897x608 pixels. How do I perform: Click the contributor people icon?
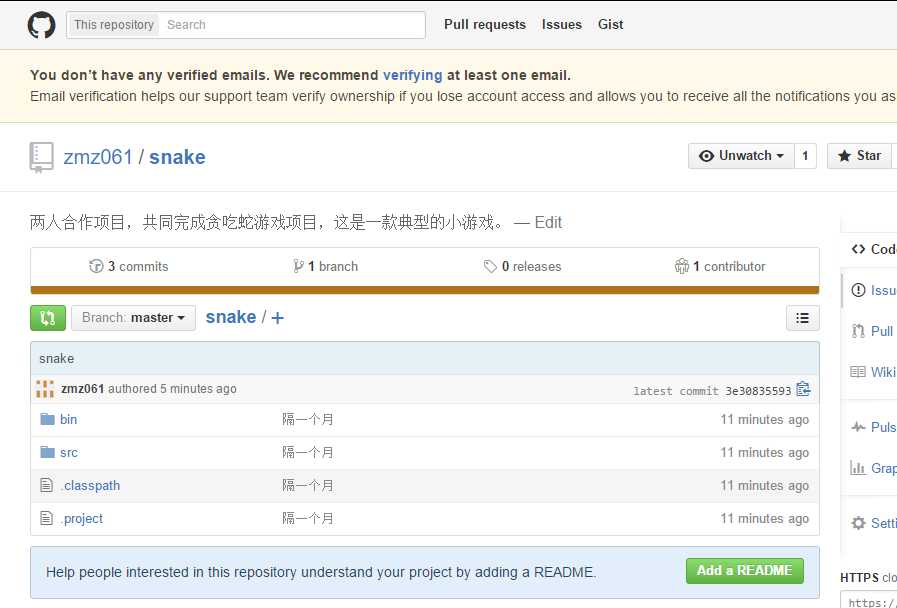pyautogui.click(x=681, y=266)
